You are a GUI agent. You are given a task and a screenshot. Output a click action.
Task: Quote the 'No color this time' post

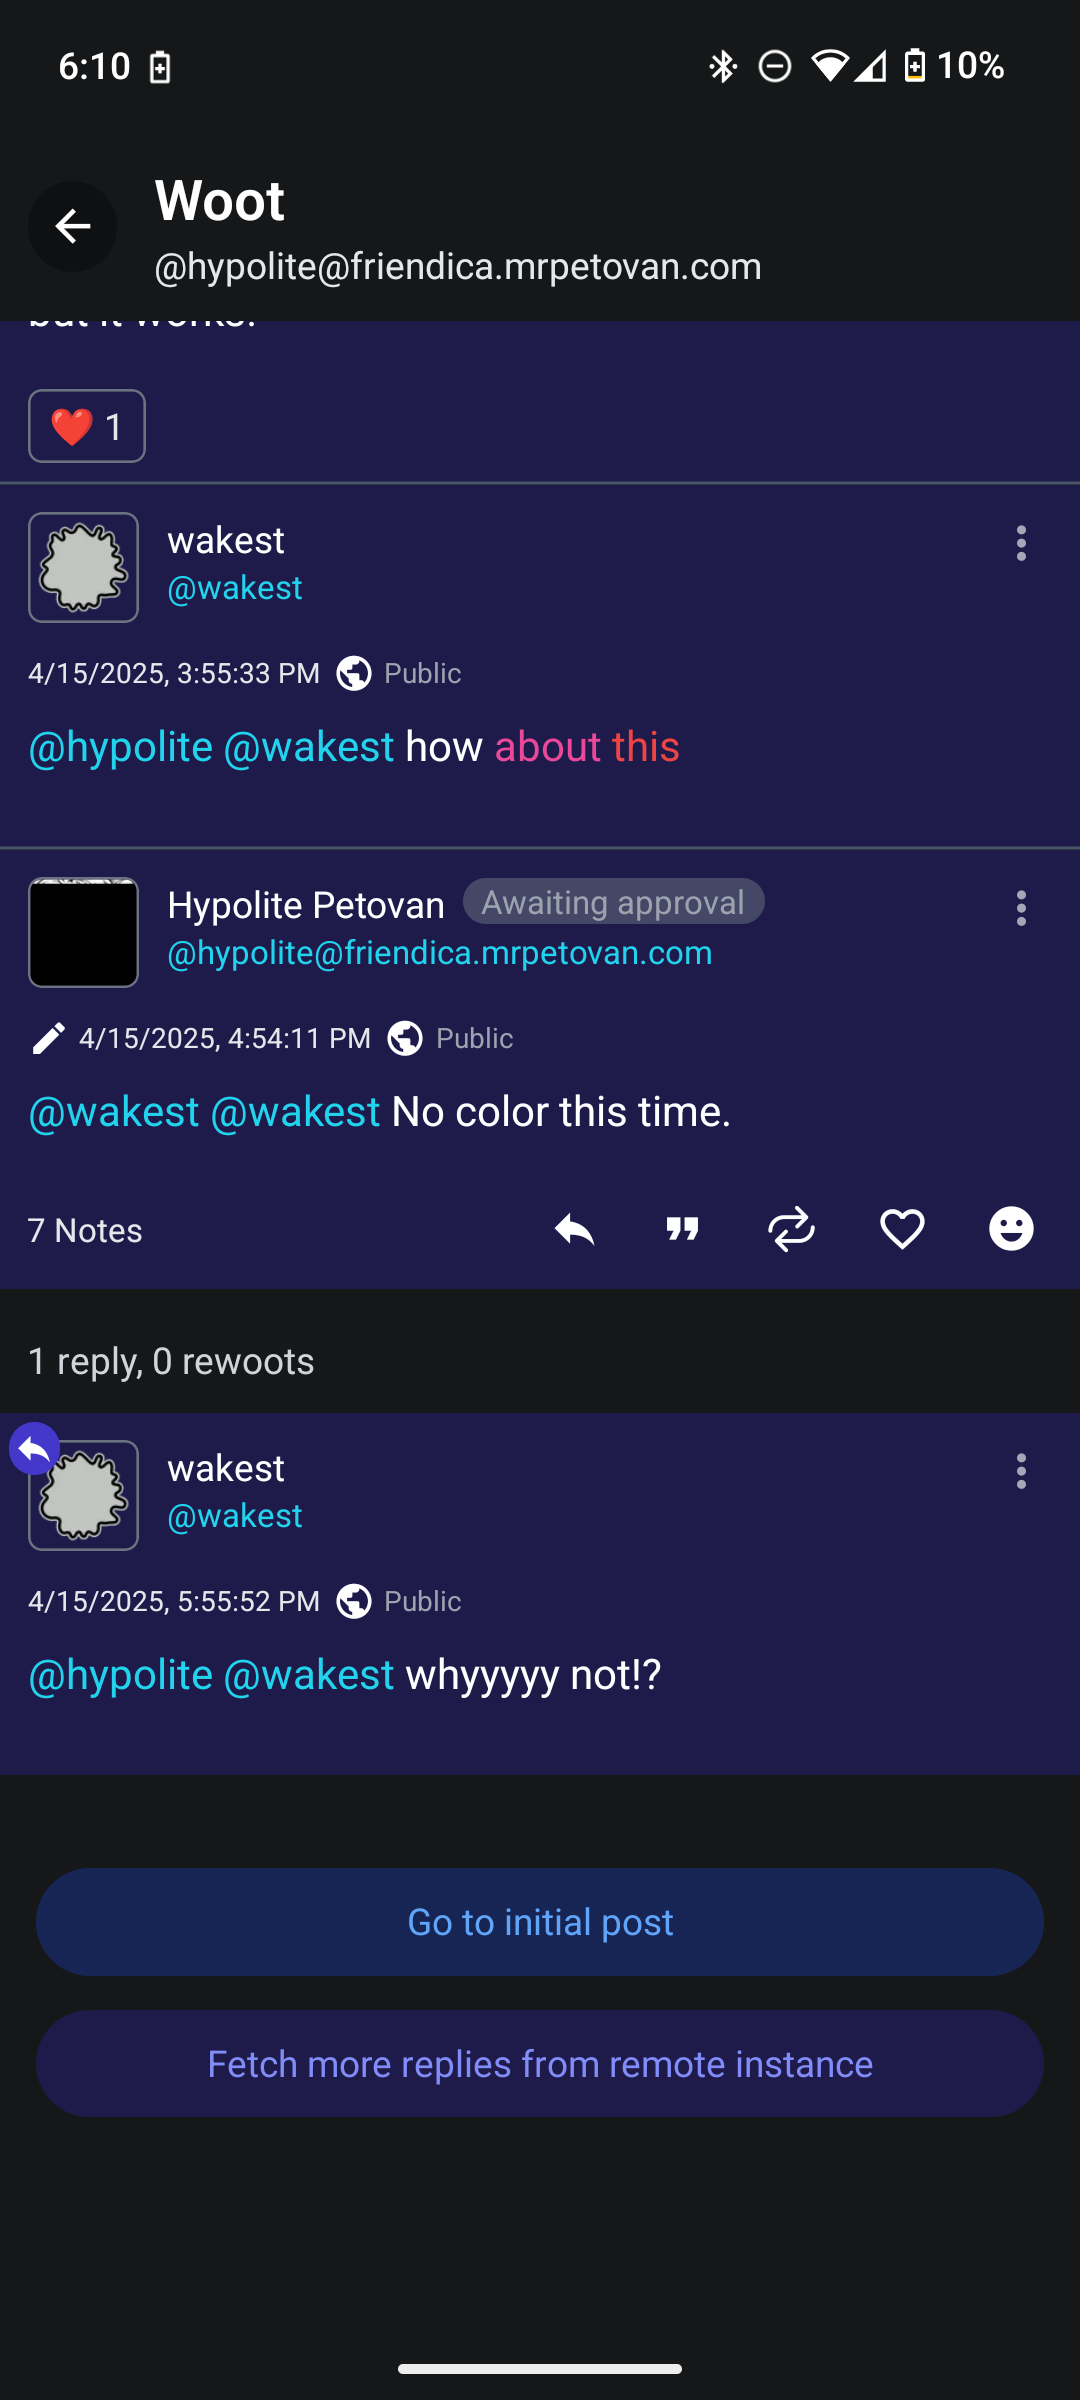[683, 1229]
